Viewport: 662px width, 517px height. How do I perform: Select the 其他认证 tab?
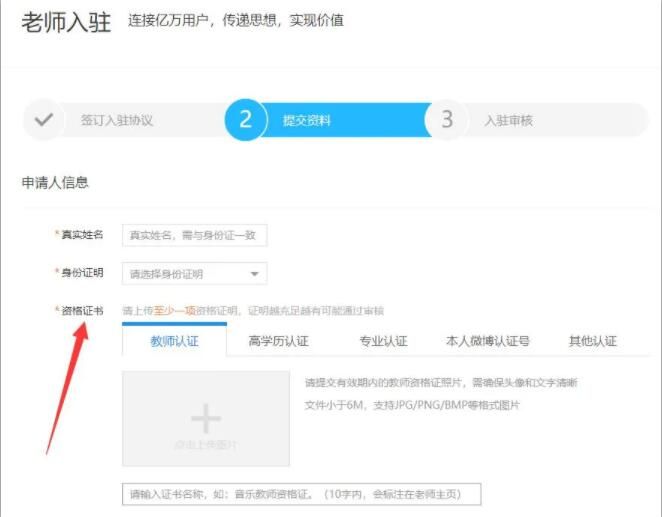click(592, 341)
